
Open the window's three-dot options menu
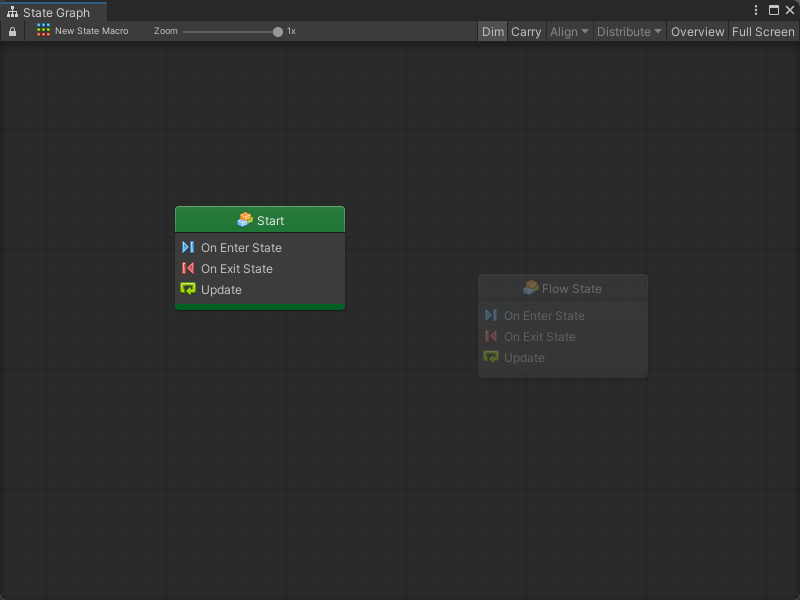click(756, 10)
